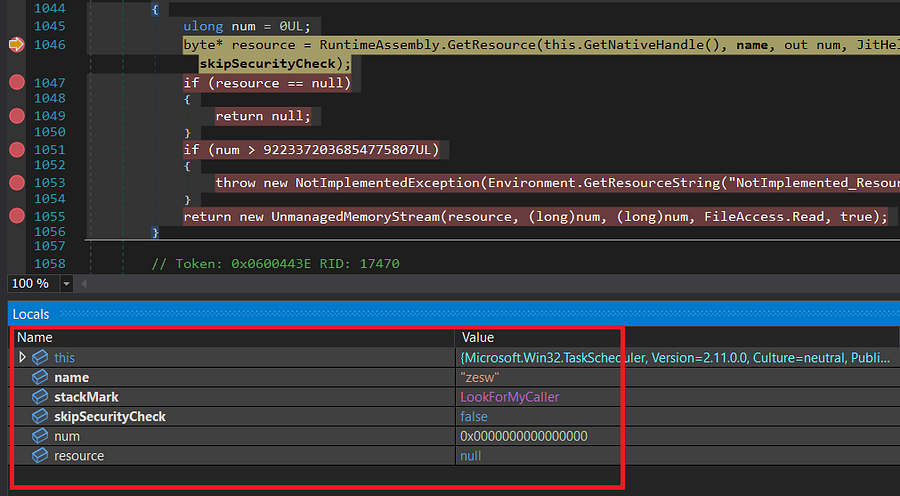Click the LookForMyCaller value

point(510,397)
